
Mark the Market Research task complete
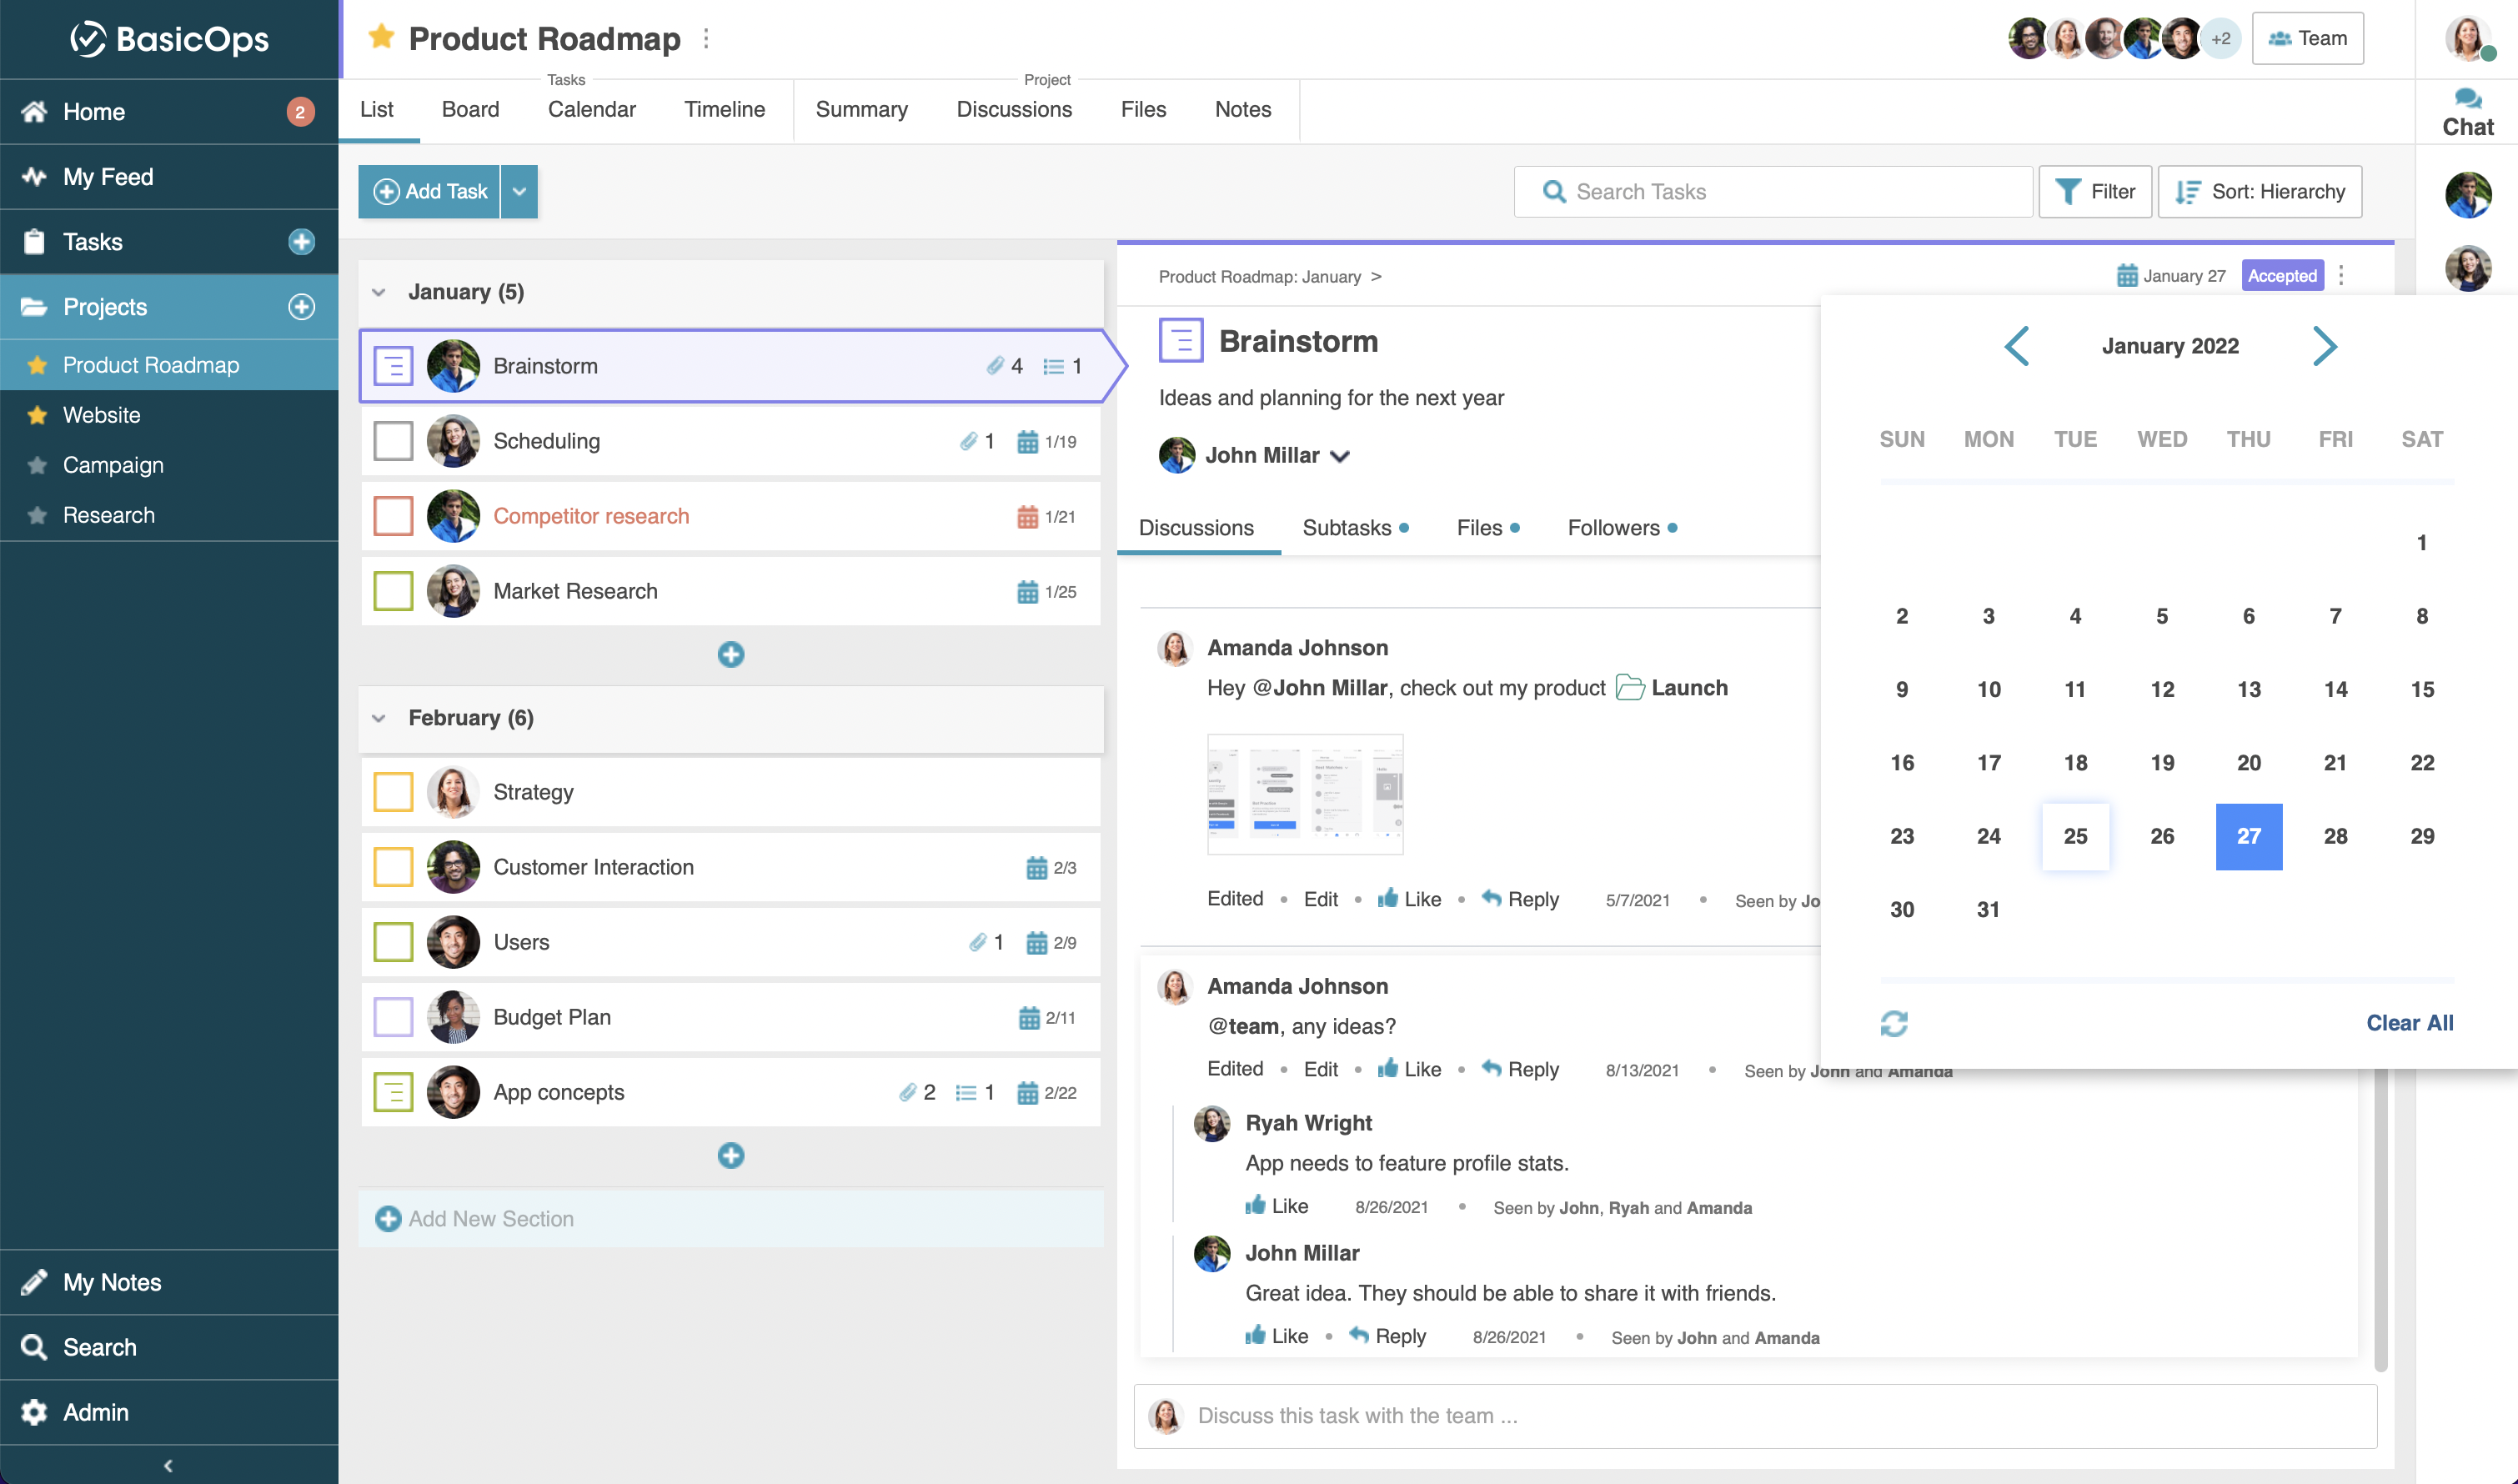click(393, 591)
